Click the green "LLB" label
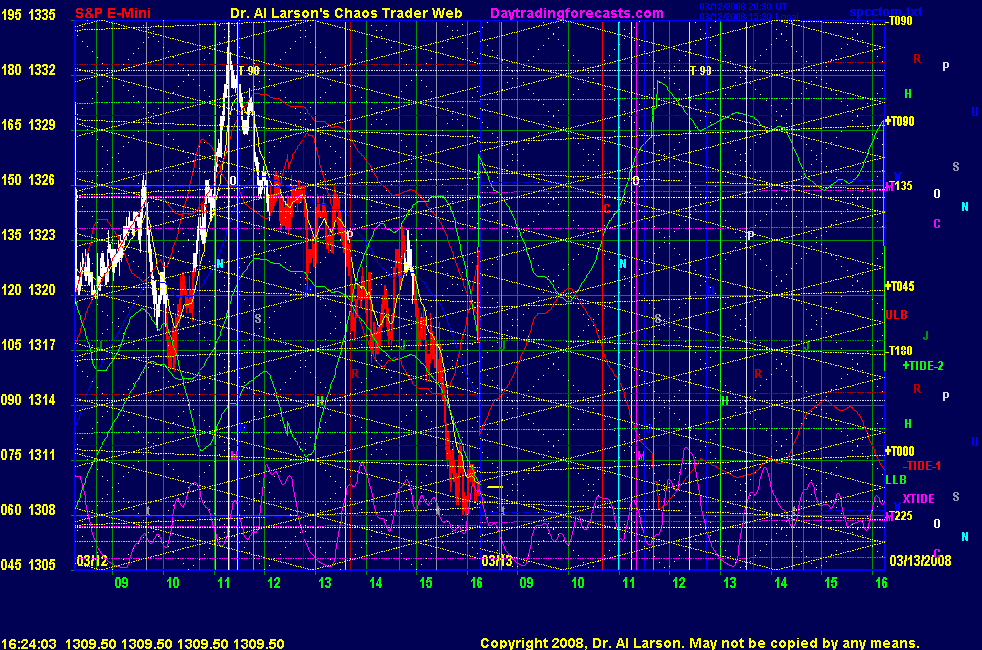This screenshot has width=982, height=650. click(896, 480)
